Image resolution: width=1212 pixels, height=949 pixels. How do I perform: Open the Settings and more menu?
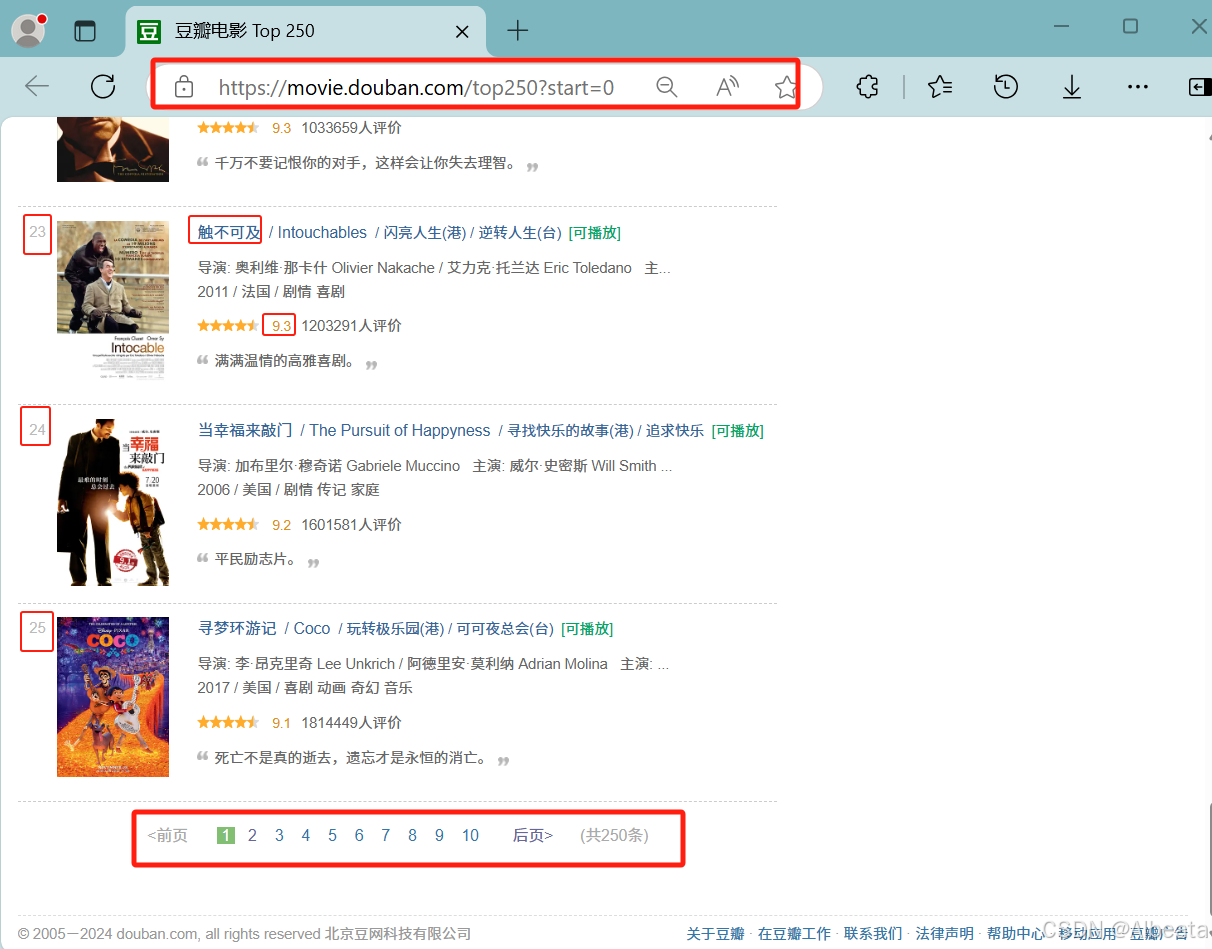tap(1138, 87)
